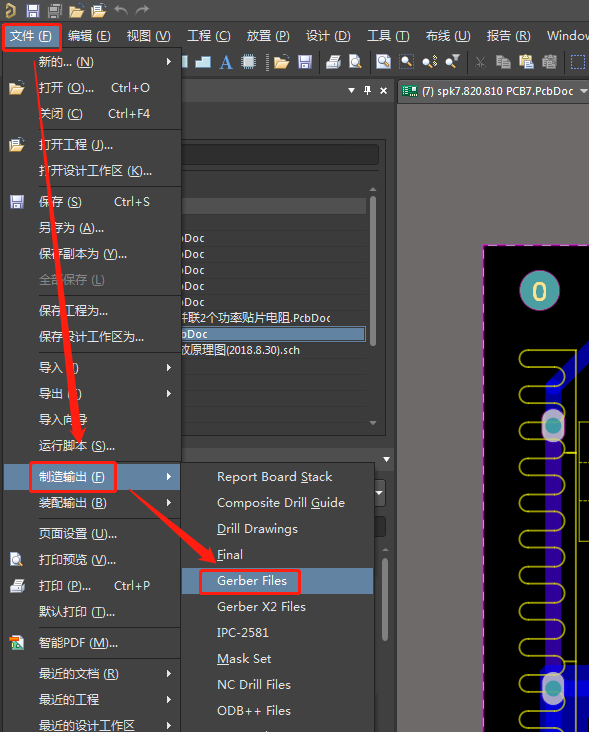Image resolution: width=589 pixels, height=732 pixels.
Task: Choose Report Board Stack entry
Action: pos(277,477)
